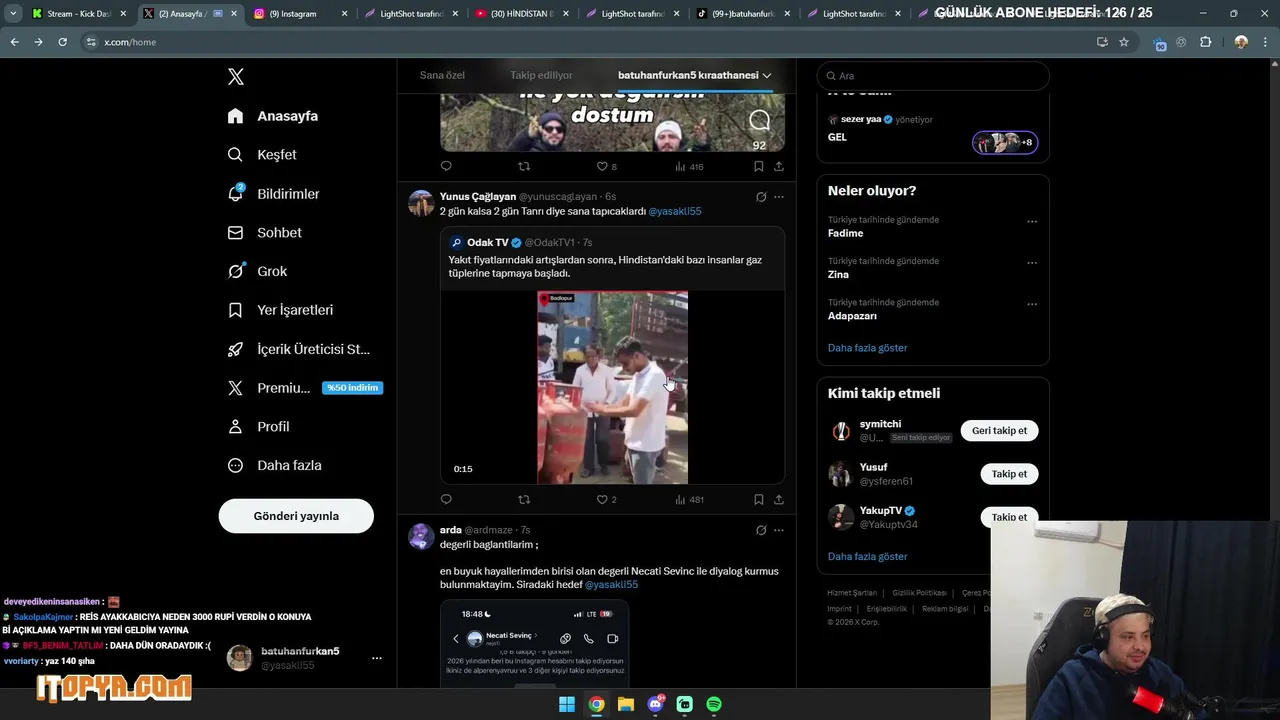Open Keşfet explore page
The height and width of the screenshot is (720, 1280).
[x=262, y=155]
